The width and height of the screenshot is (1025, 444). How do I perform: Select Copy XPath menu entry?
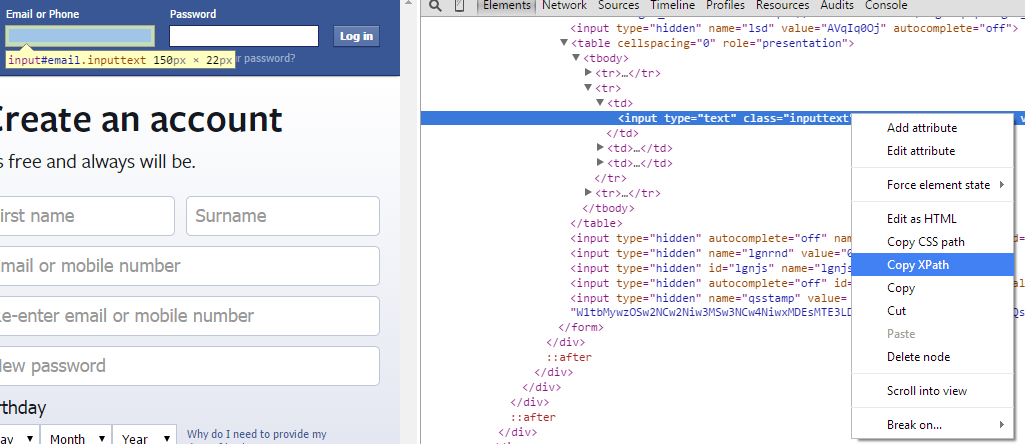933,265
